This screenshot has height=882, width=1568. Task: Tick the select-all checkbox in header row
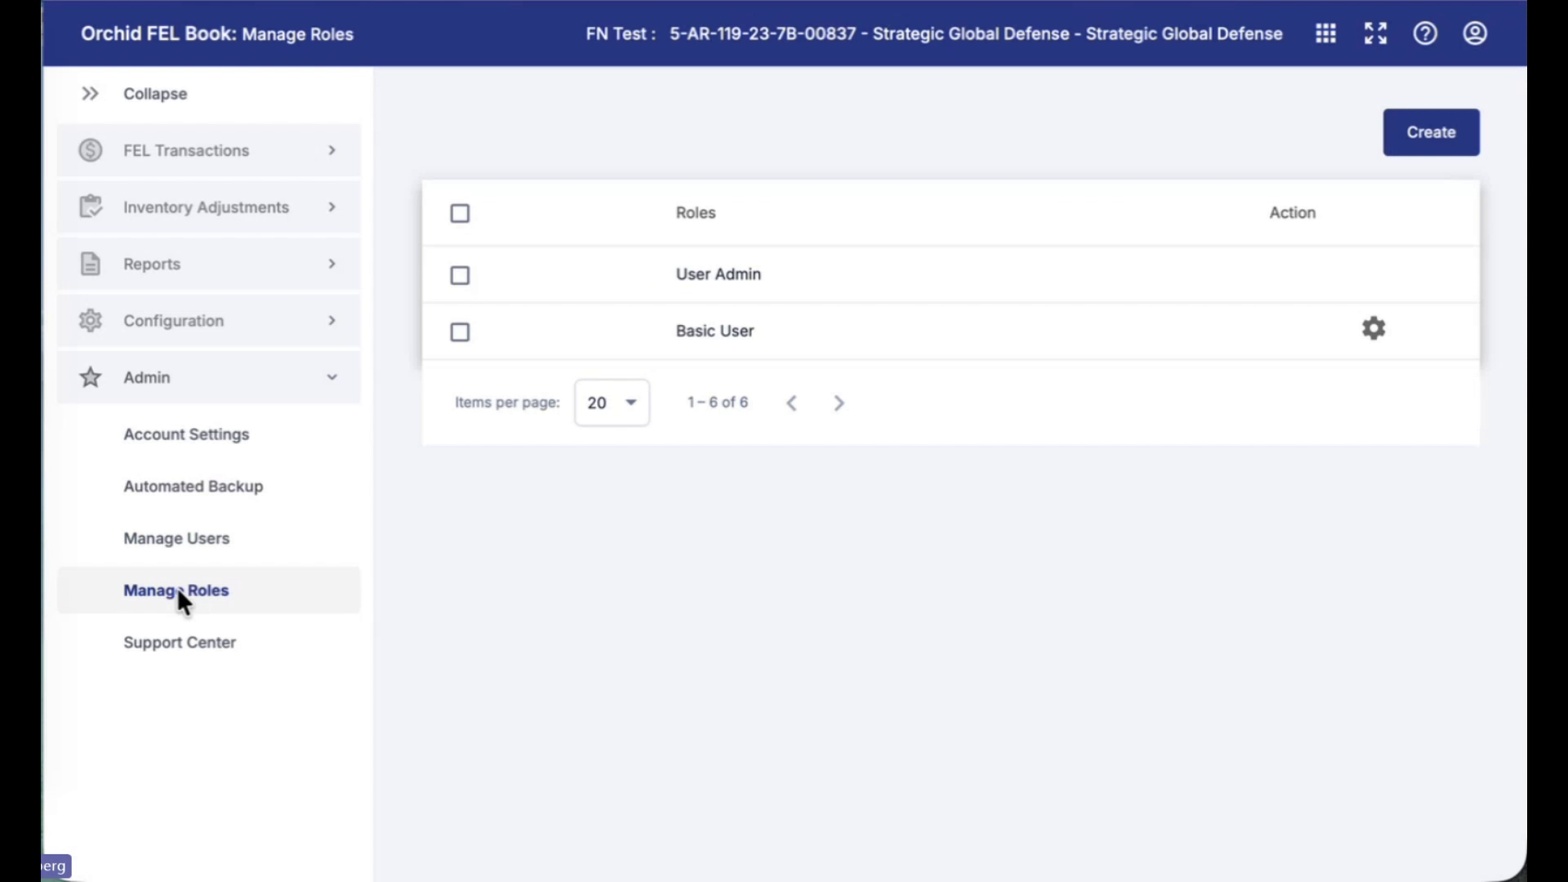(x=460, y=213)
